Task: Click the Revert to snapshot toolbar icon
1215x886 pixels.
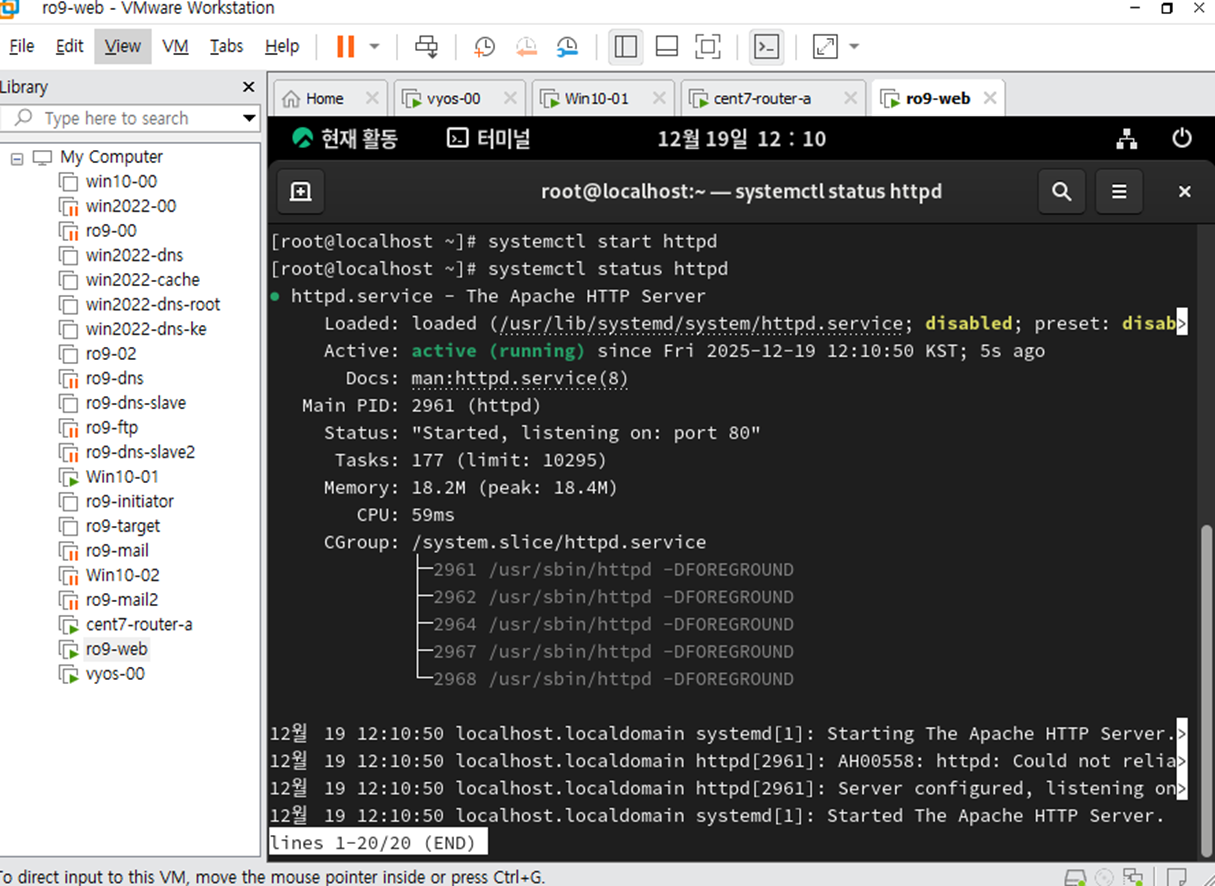Action: 526,46
